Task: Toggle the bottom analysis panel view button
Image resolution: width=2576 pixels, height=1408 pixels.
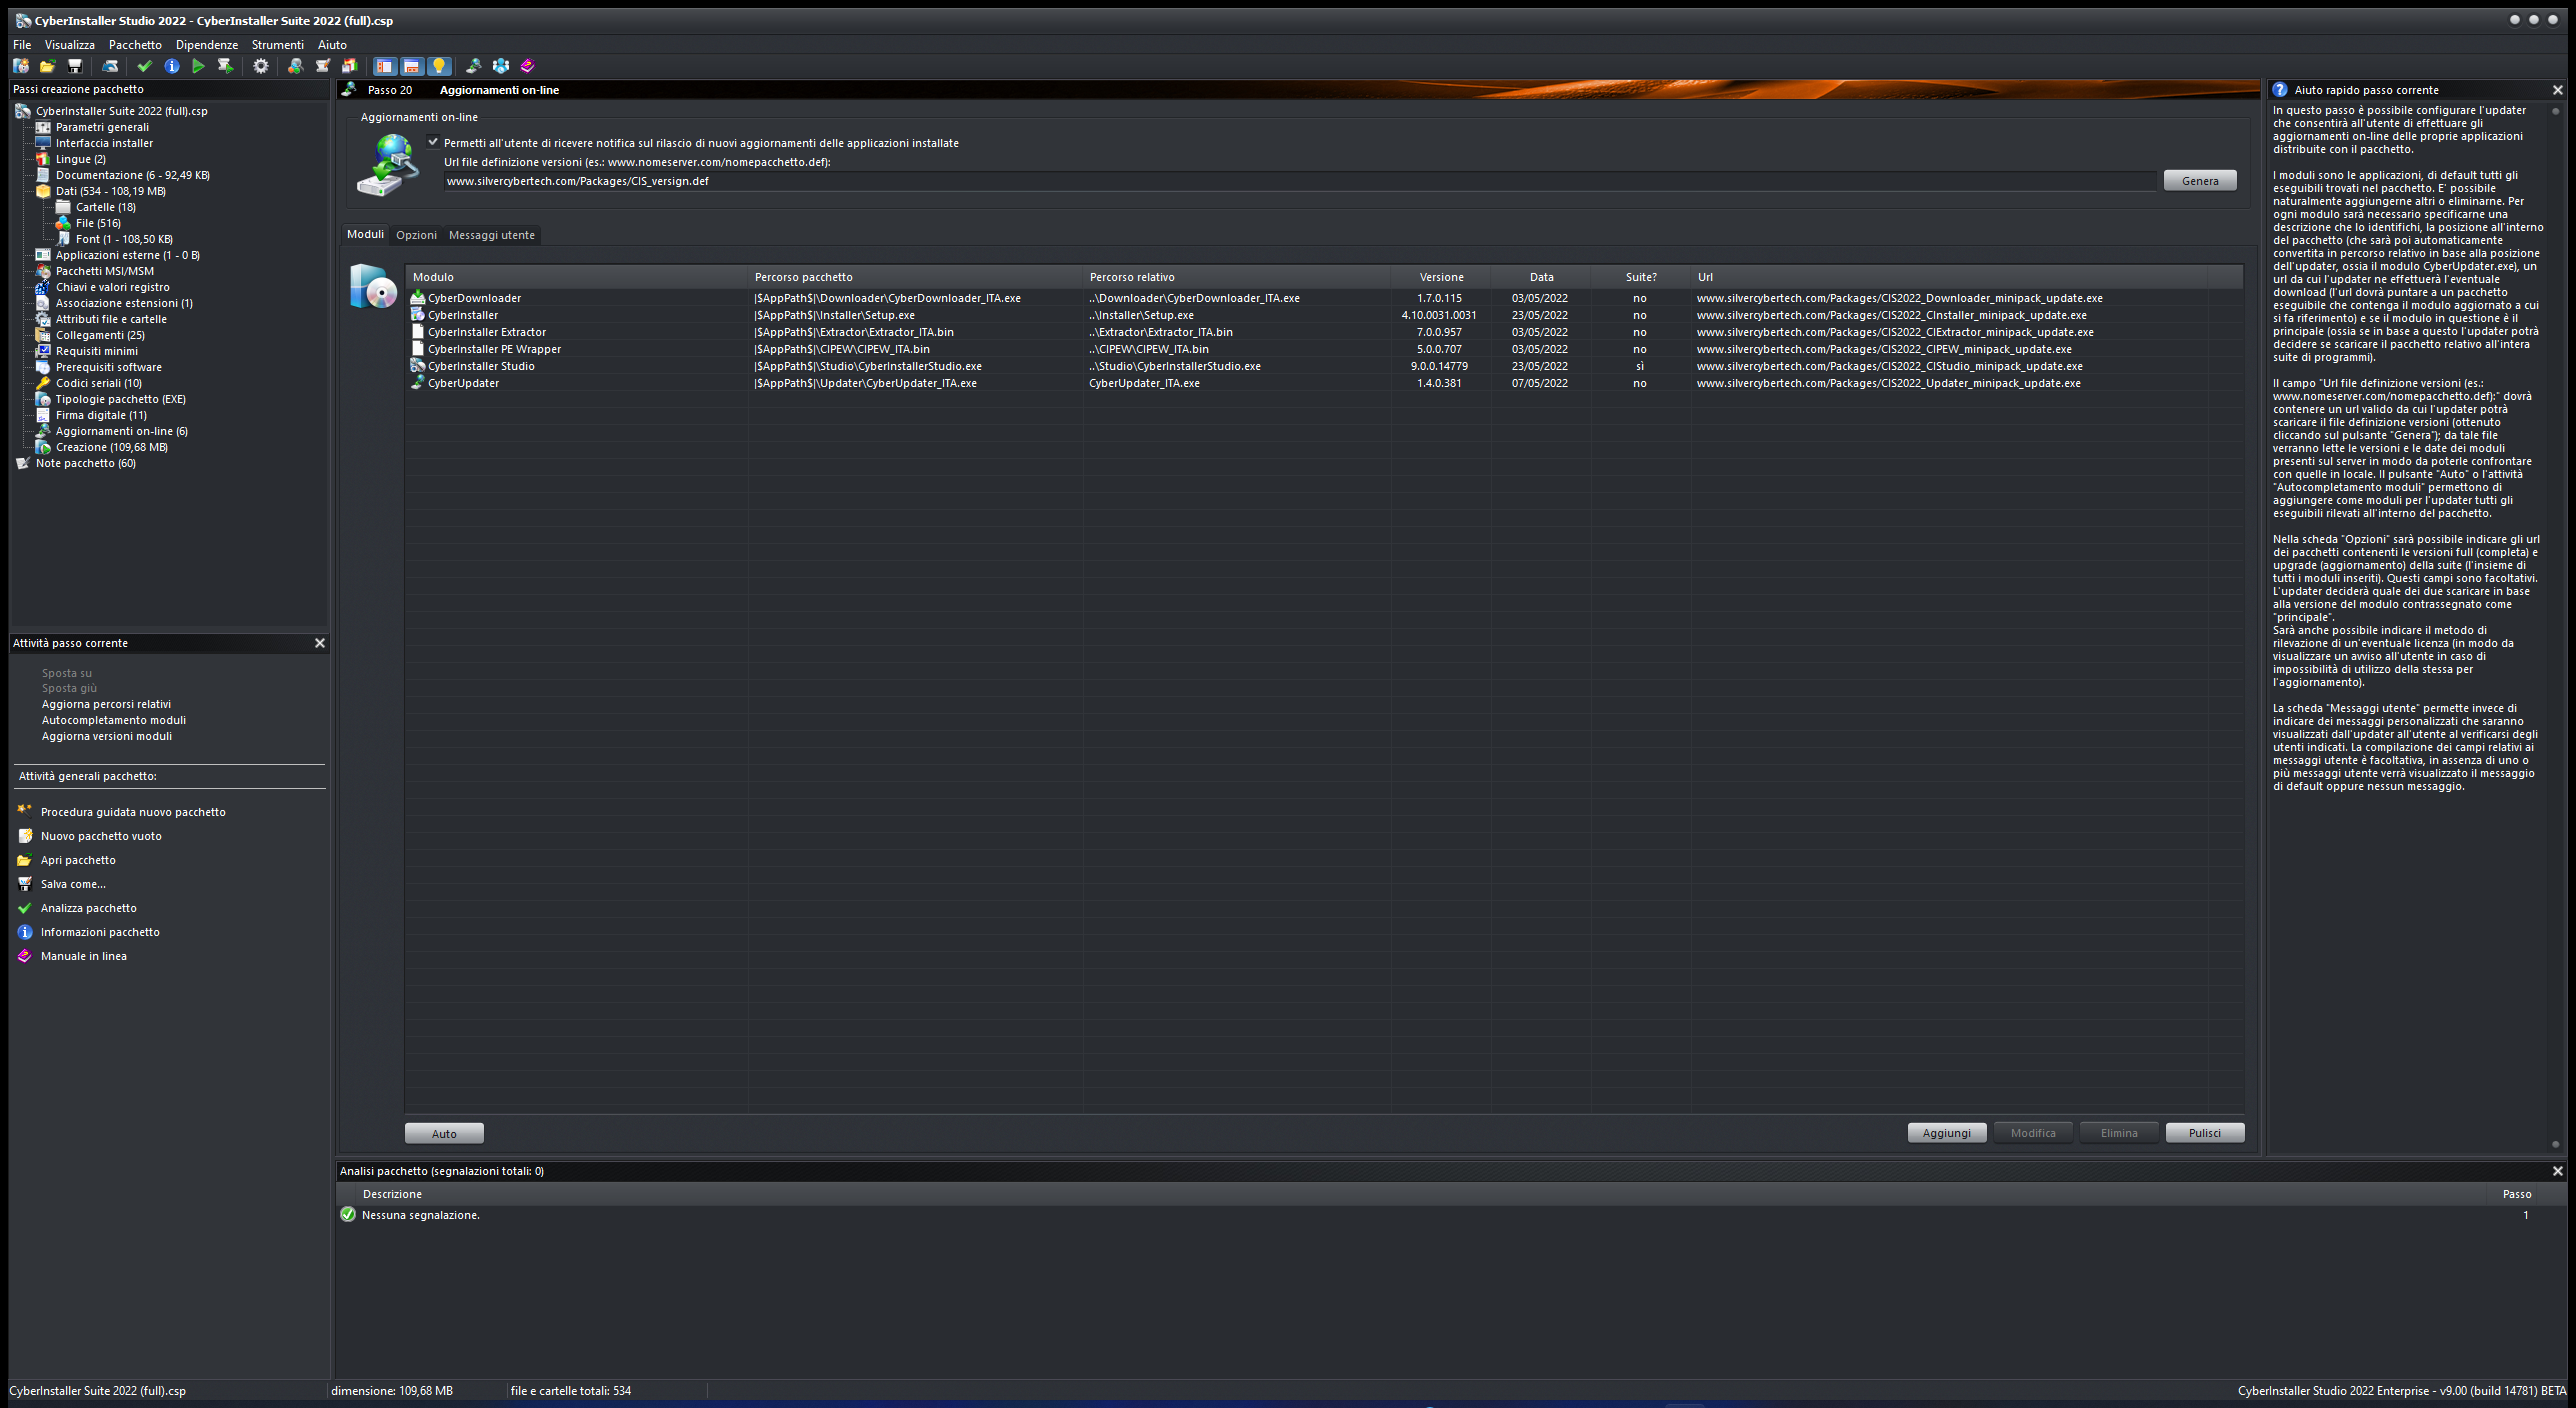Action: 411,66
